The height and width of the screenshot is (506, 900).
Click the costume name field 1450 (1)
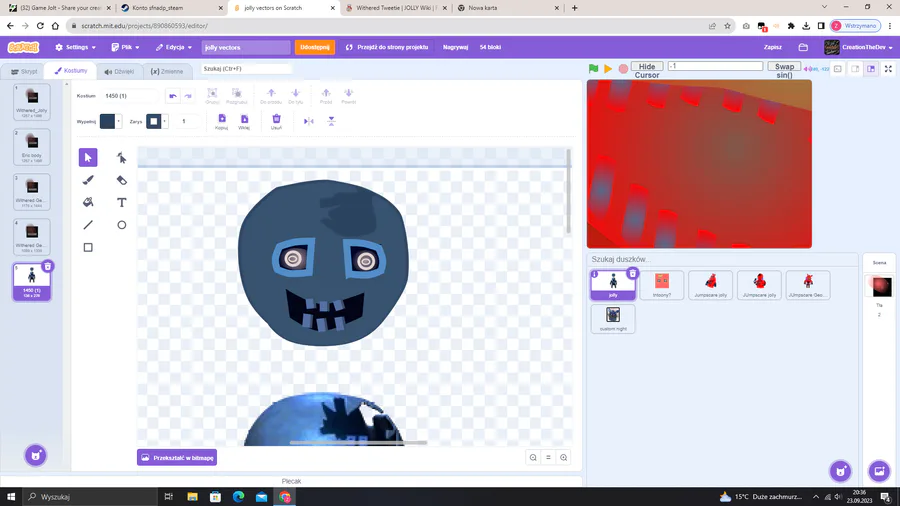pos(130,96)
